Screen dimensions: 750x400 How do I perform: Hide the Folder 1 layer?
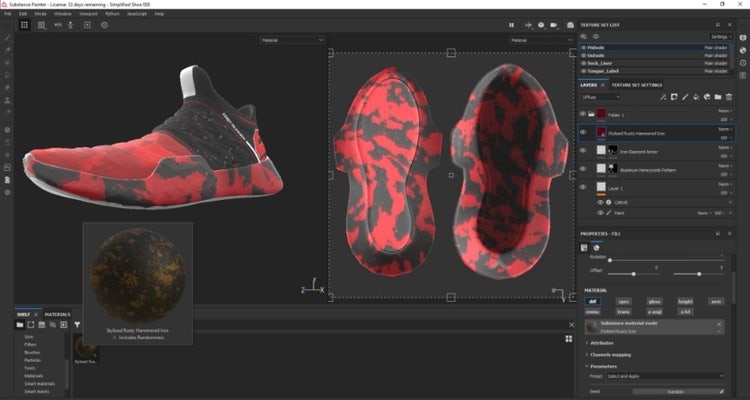pyautogui.click(x=583, y=114)
